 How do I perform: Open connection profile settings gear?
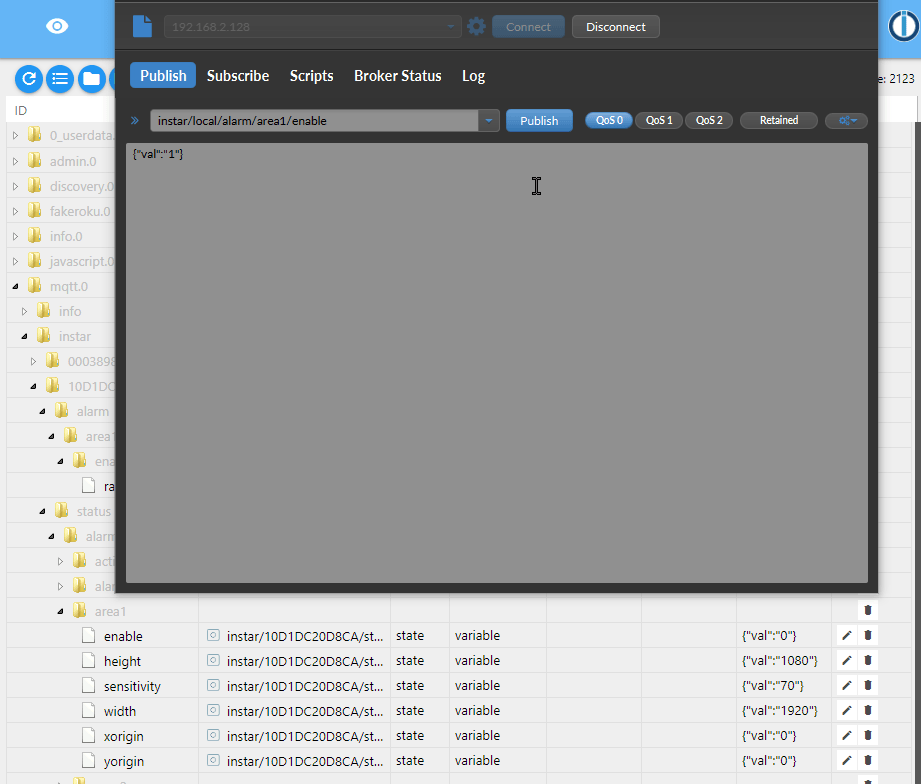tap(477, 27)
